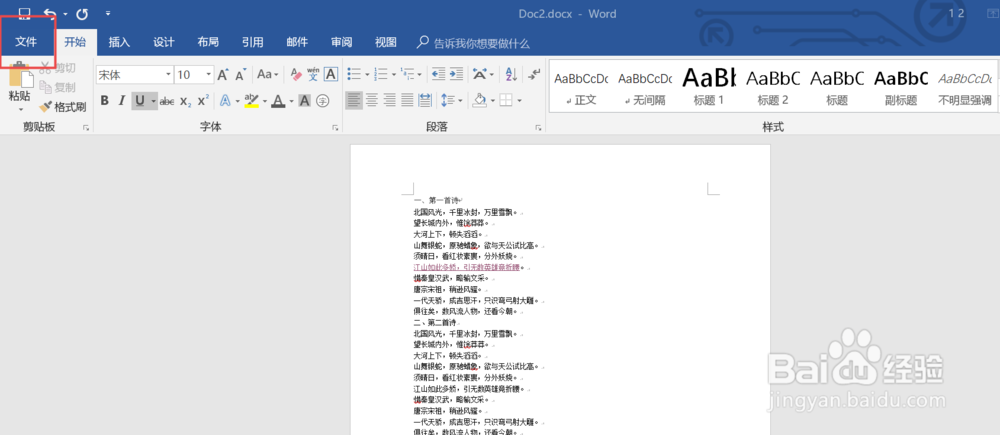Open the highlight color dropdown arrow

pyautogui.click(x=265, y=101)
